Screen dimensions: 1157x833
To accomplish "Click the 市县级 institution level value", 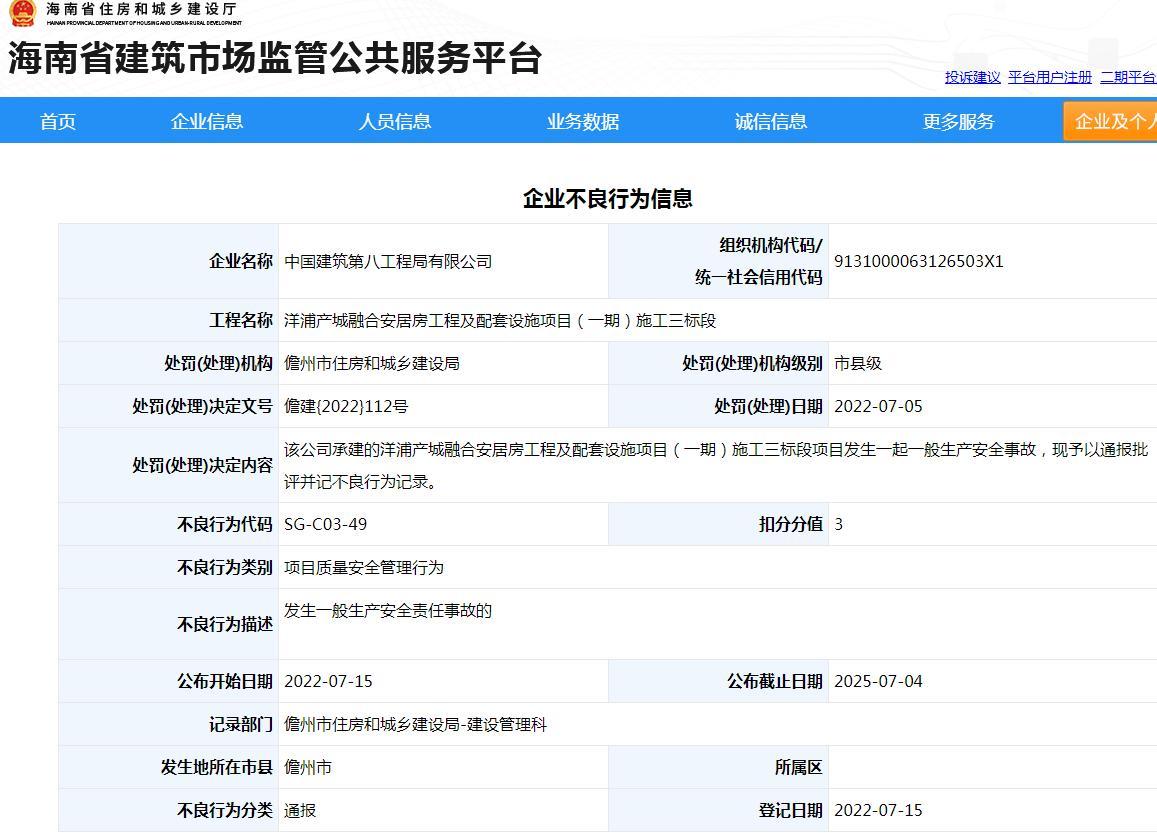I will click(858, 363).
